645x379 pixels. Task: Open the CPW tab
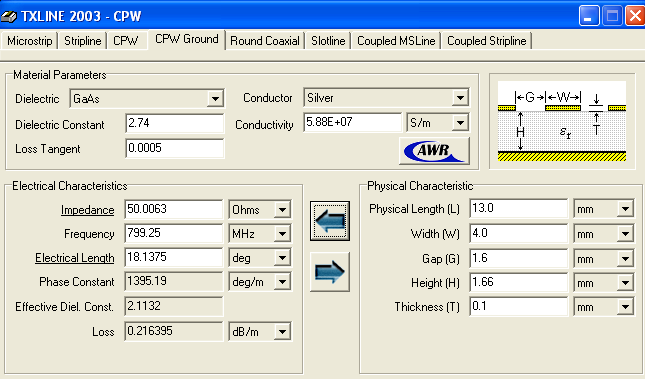pos(126,41)
